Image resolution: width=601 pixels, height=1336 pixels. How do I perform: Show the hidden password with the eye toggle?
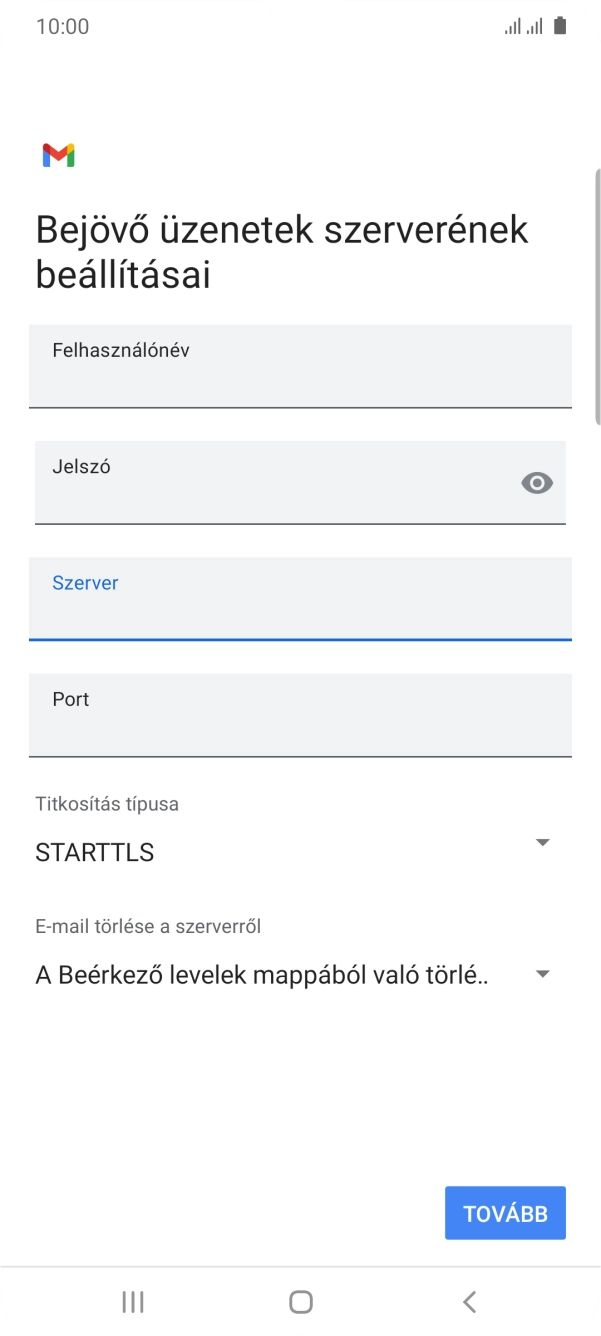pos(537,483)
